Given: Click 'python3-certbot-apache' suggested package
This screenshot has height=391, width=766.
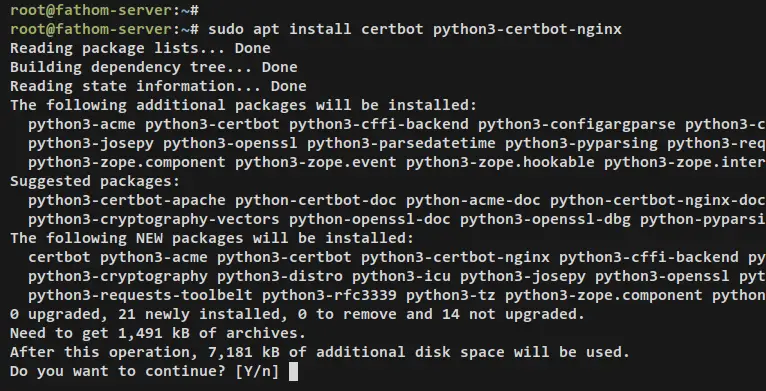Looking at the screenshot, I should point(127,200).
